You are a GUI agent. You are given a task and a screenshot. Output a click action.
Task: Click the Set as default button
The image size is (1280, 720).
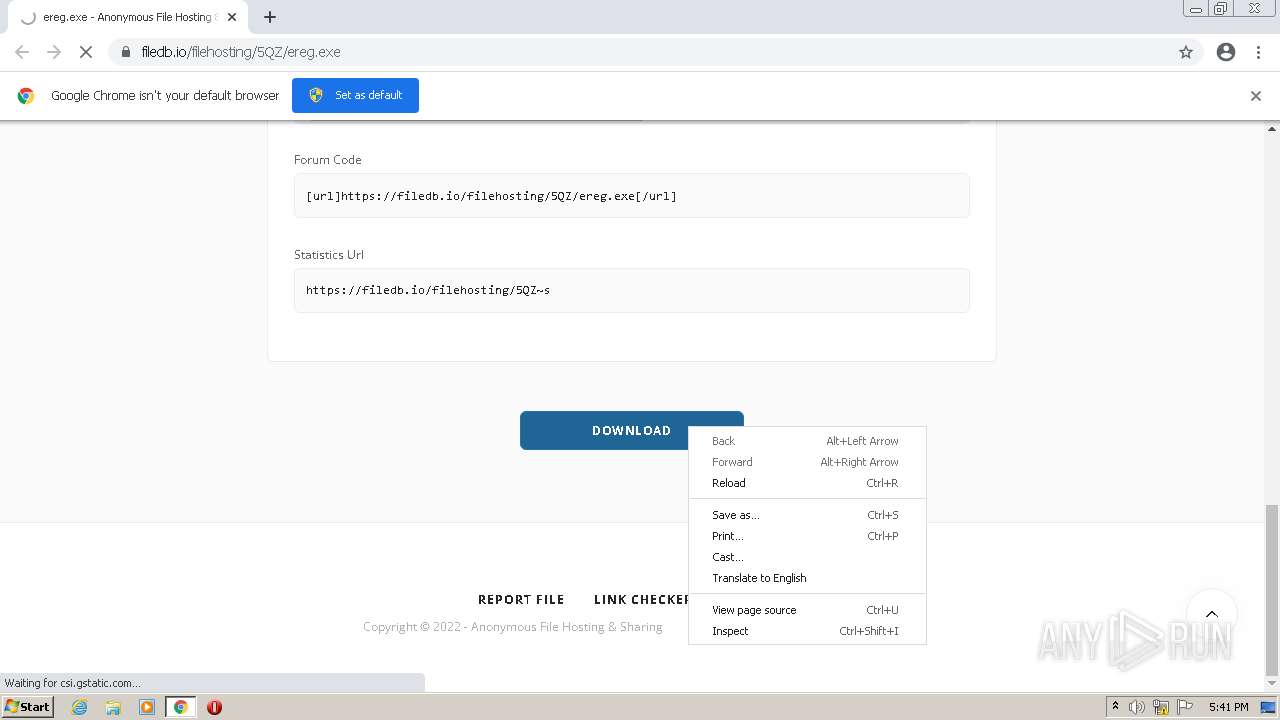[355, 95]
